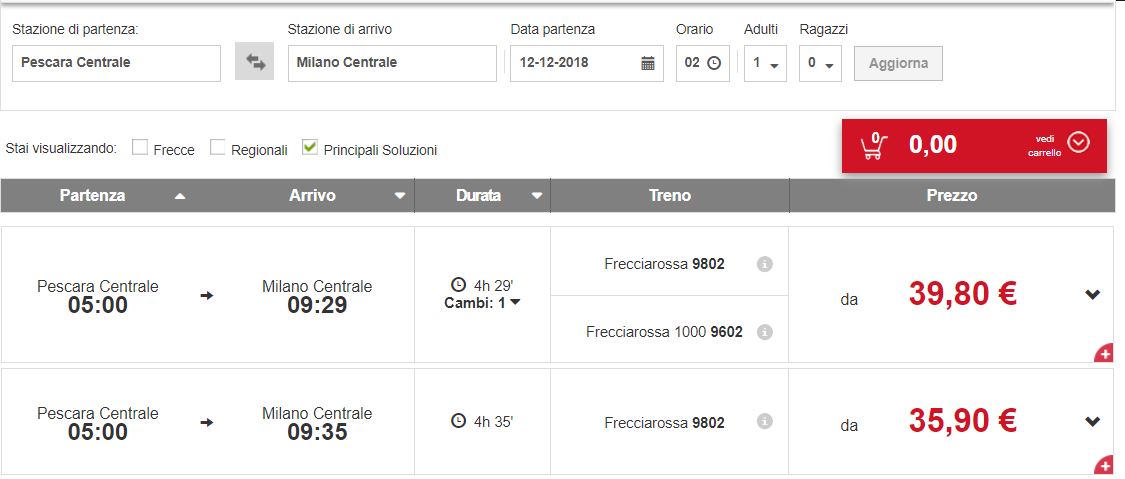The height and width of the screenshot is (479, 1125).
Task: Open the shopping cart icon
Action: (873, 146)
